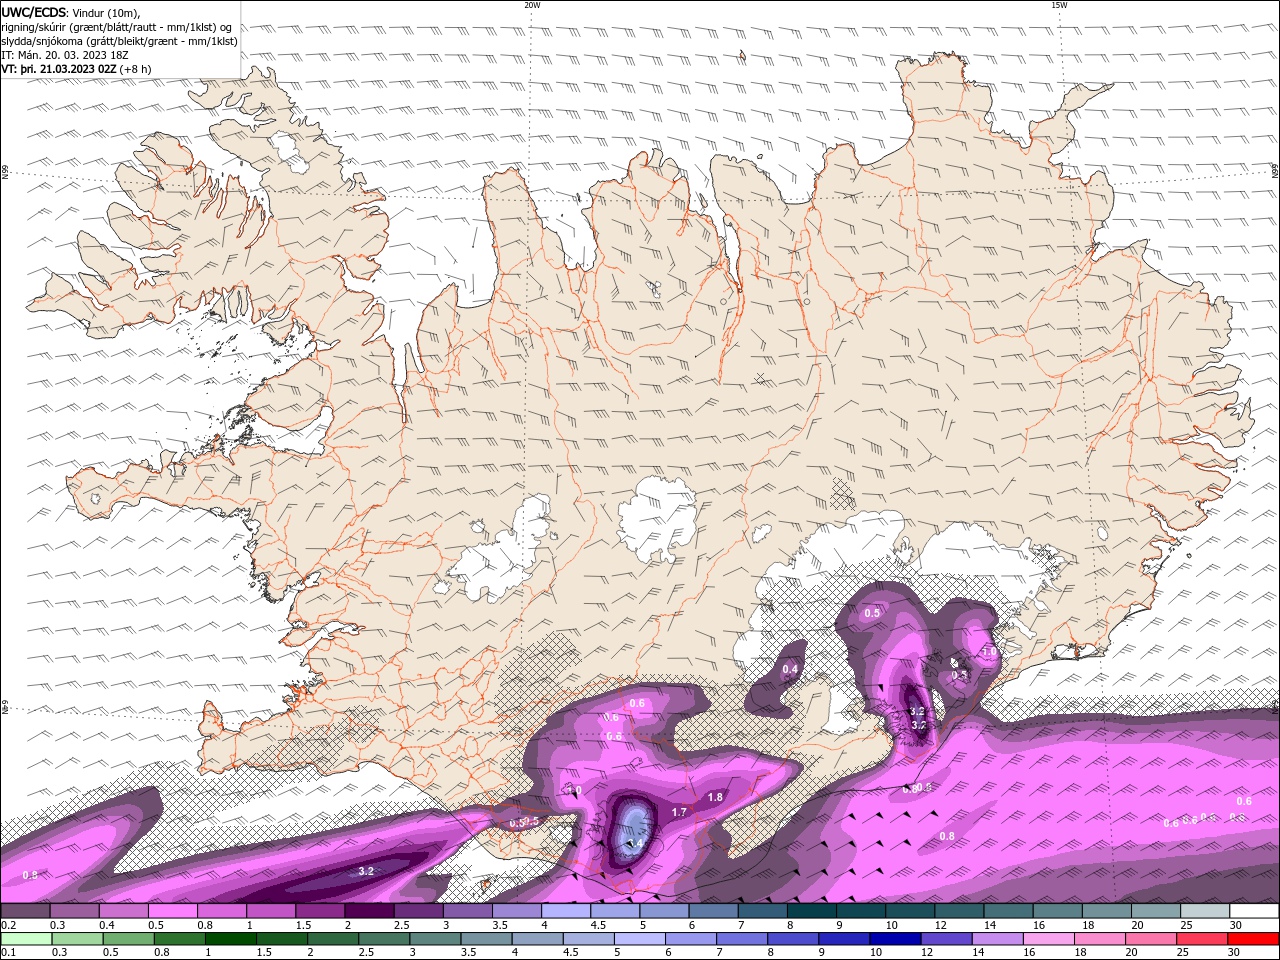Click the 6–7 periwinkle swatch, lower legend row
This screenshot has height=960, width=1280.
pos(690,939)
